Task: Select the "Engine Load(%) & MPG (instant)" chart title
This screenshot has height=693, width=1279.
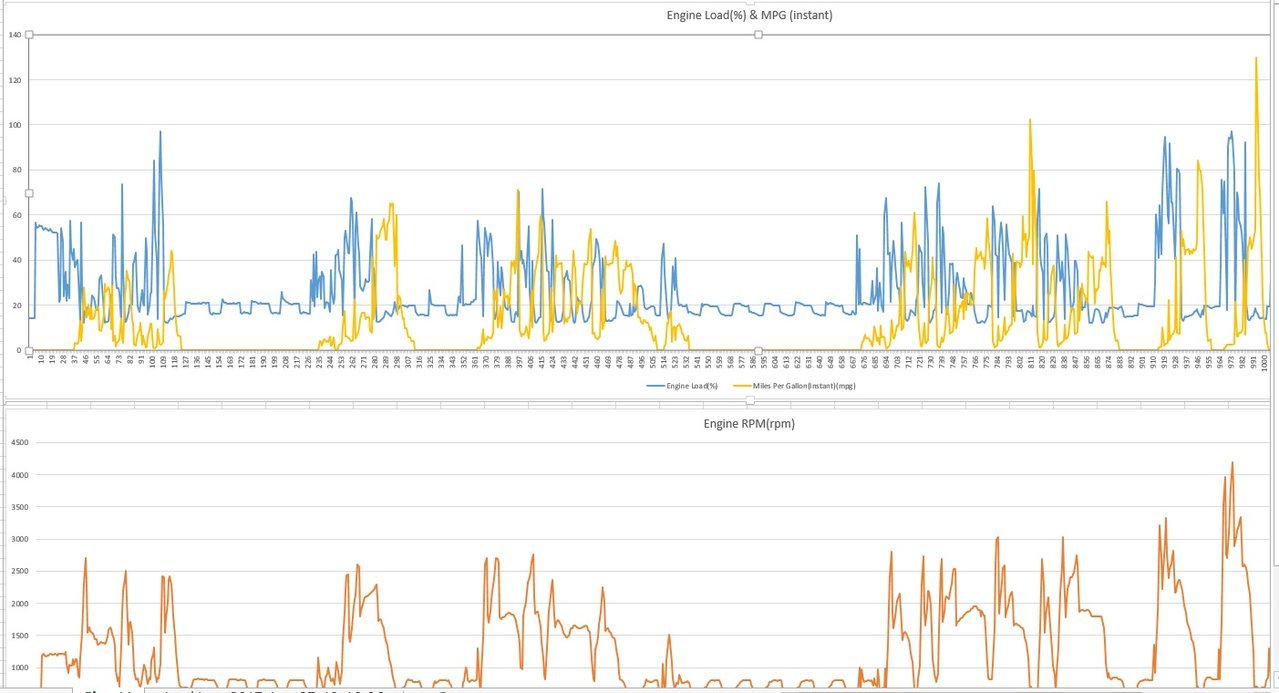Action: point(750,15)
